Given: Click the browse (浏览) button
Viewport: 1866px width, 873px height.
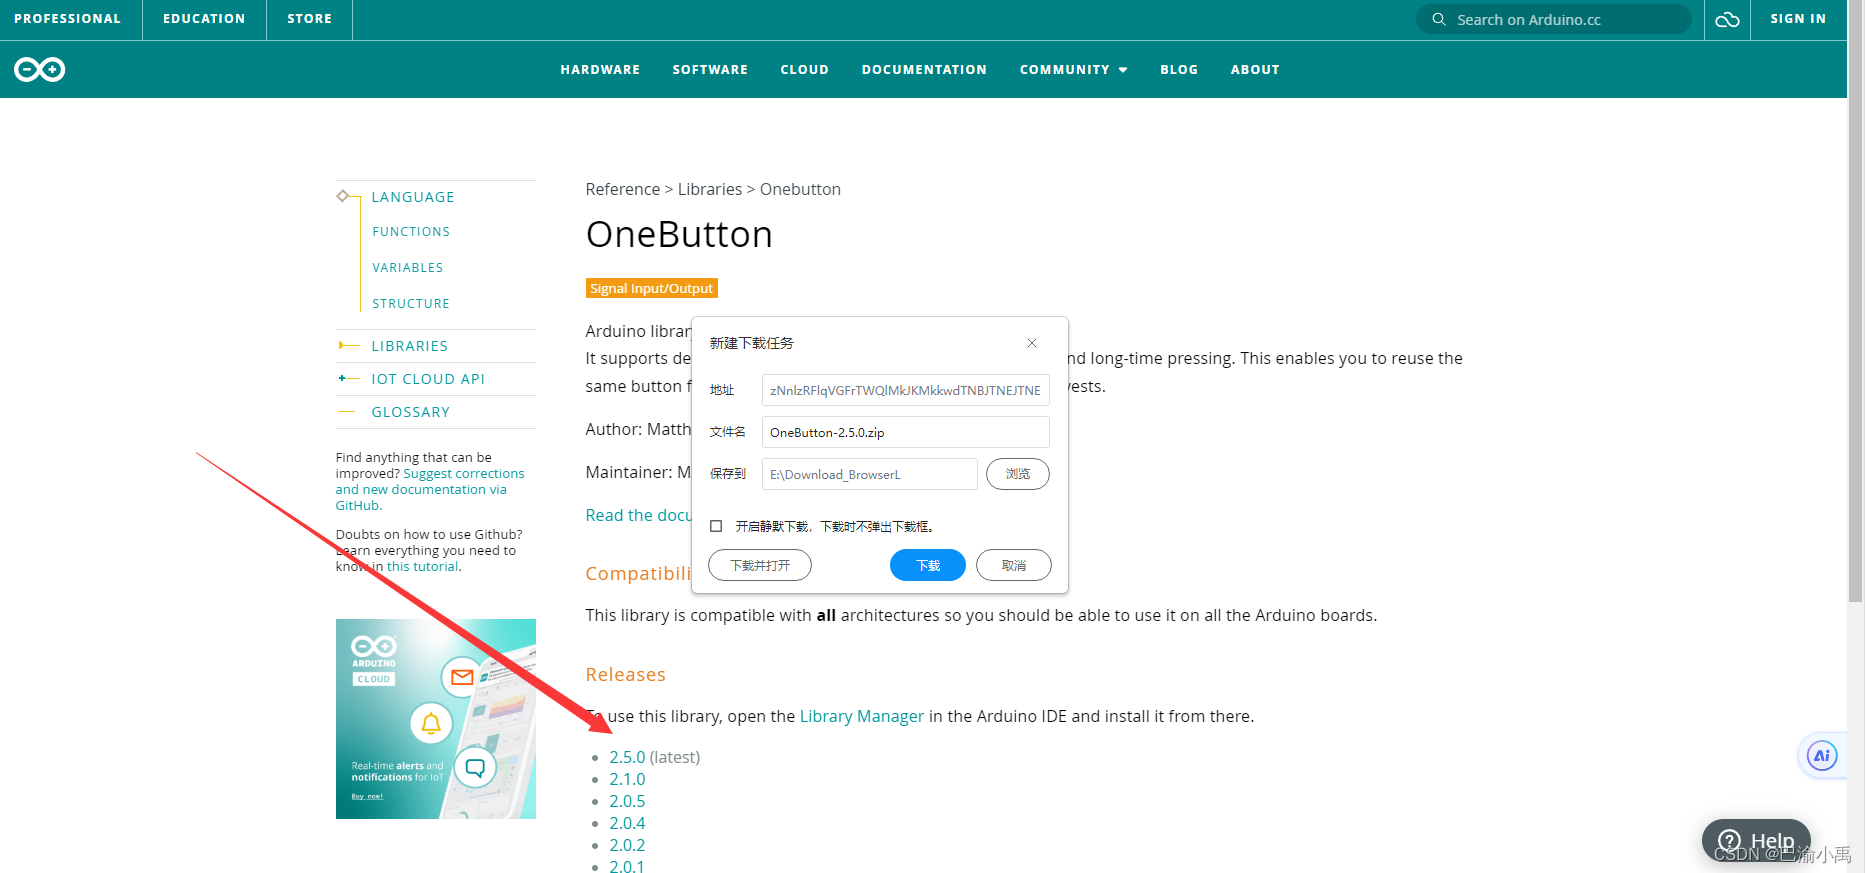Looking at the screenshot, I should (x=1018, y=474).
